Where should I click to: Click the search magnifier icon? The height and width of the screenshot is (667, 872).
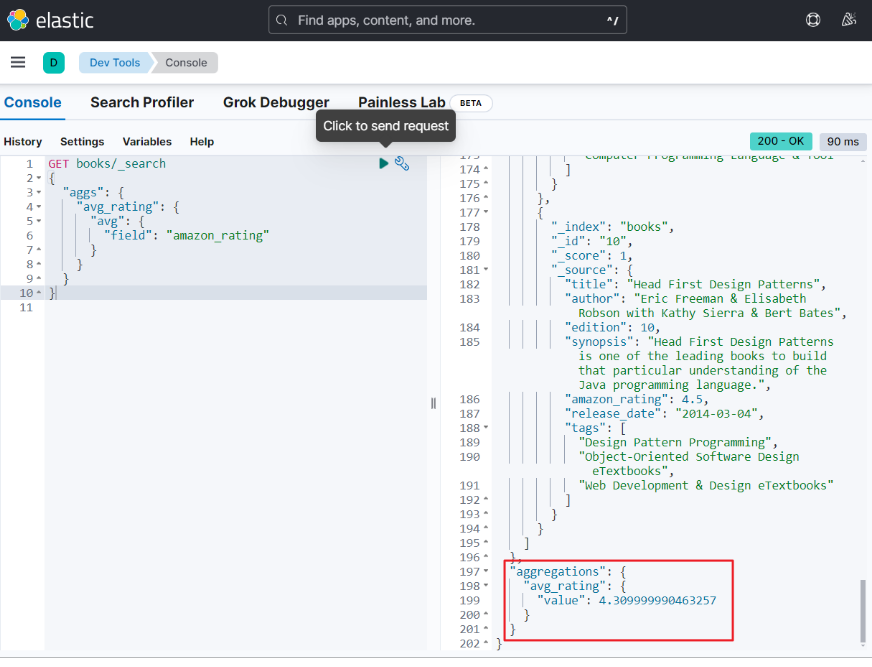pyautogui.click(x=282, y=21)
